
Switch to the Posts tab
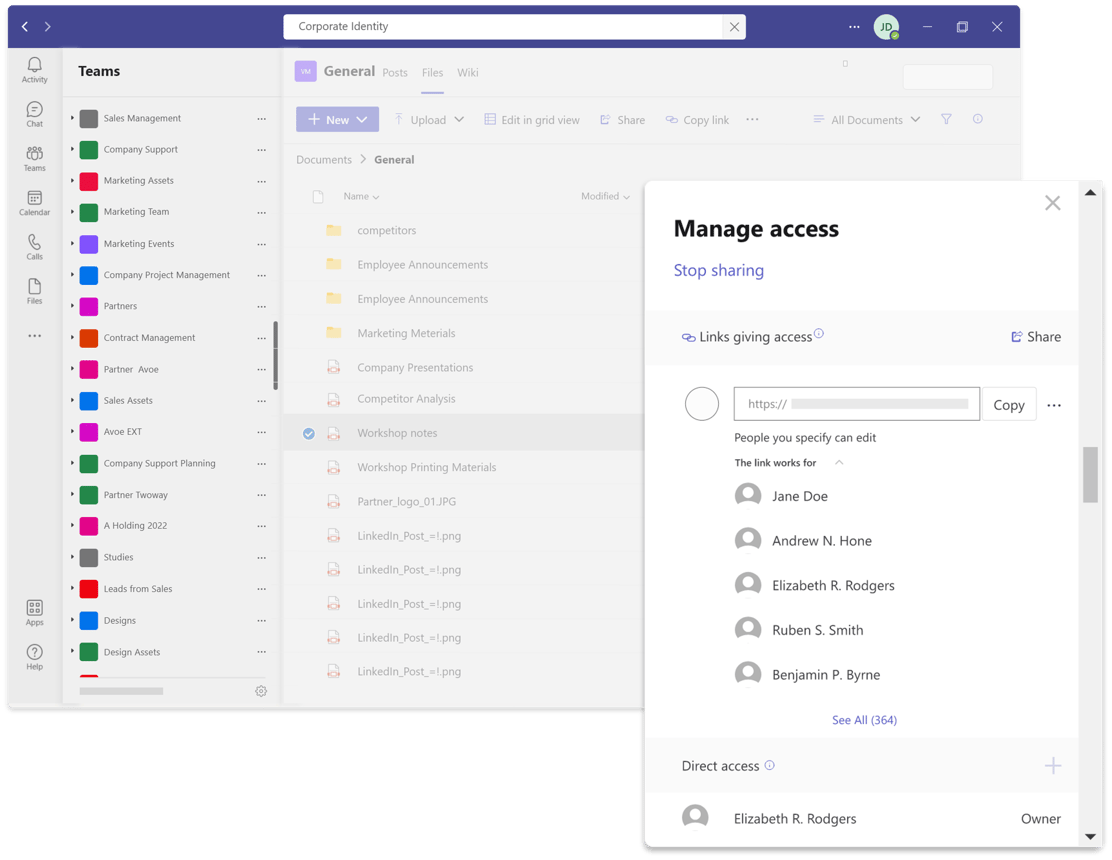point(395,72)
